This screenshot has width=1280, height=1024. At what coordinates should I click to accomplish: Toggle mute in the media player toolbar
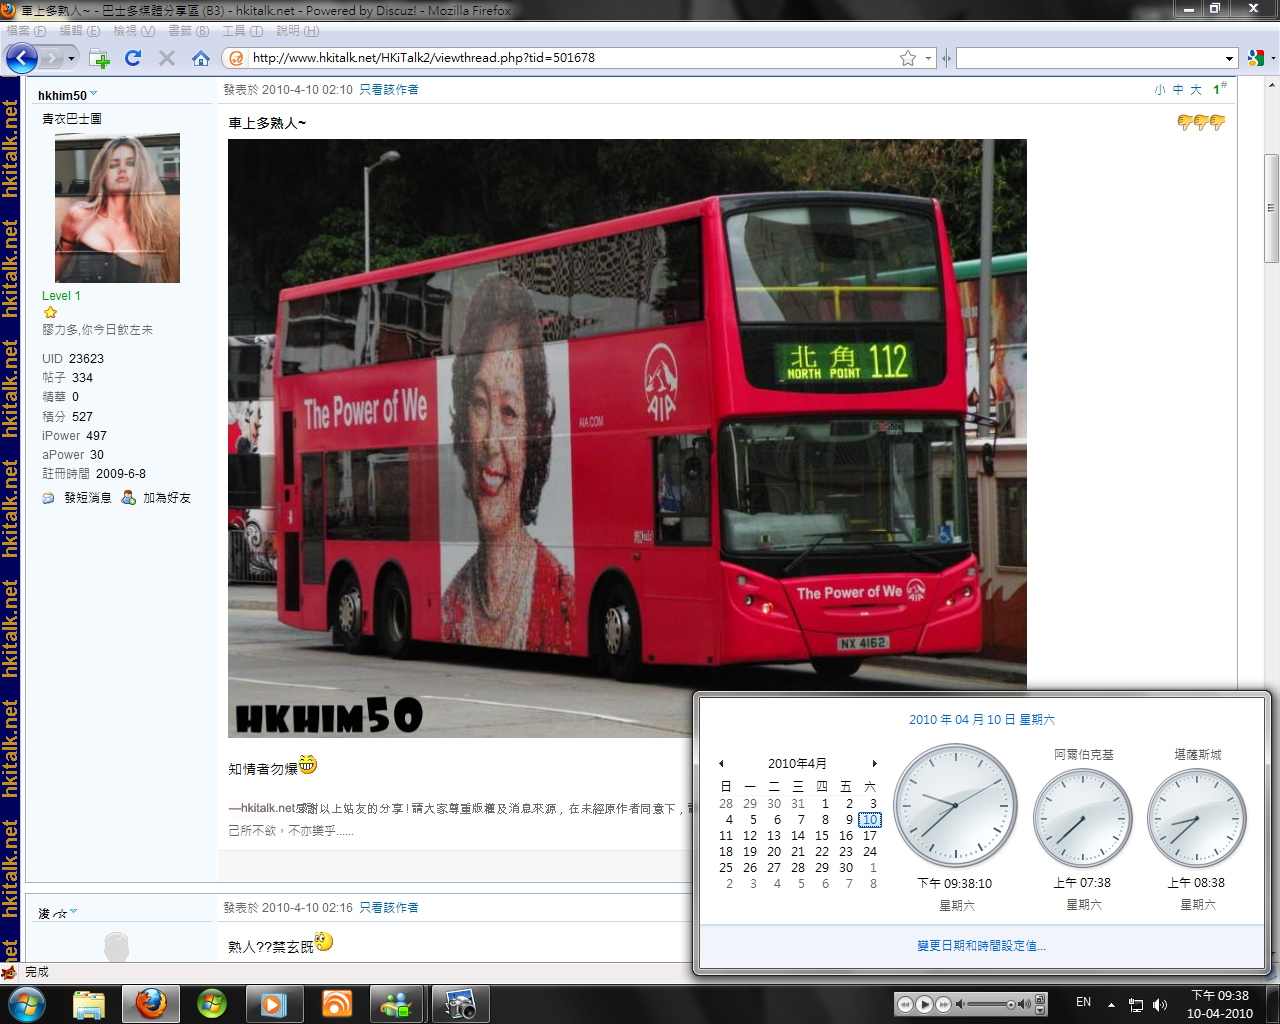click(x=960, y=1004)
